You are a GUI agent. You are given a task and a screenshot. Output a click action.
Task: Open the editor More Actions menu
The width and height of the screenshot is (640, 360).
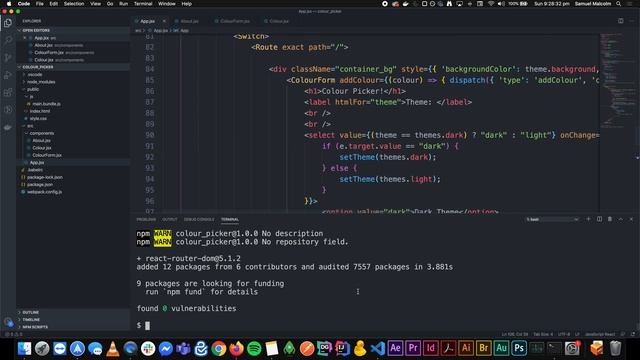click(631, 21)
